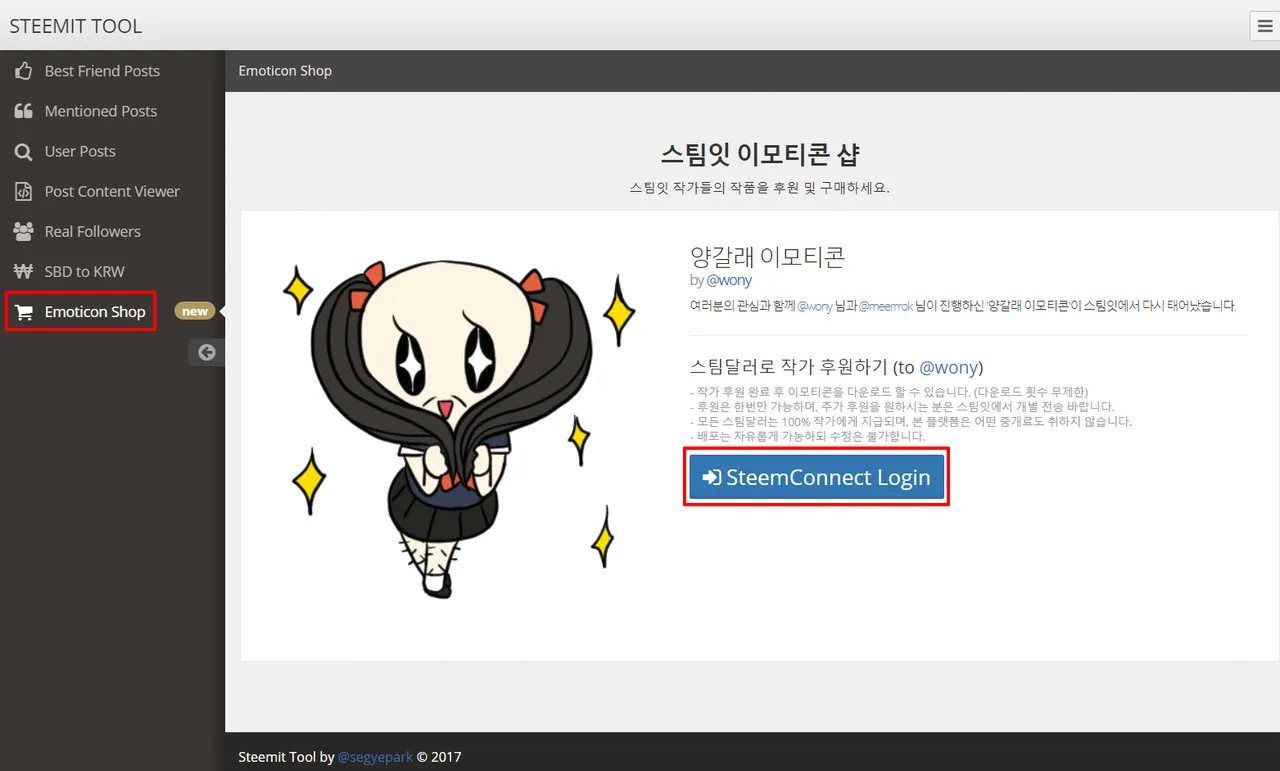Click the 양갈래 이모티콘 product title

pyautogui.click(x=767, y=255)
